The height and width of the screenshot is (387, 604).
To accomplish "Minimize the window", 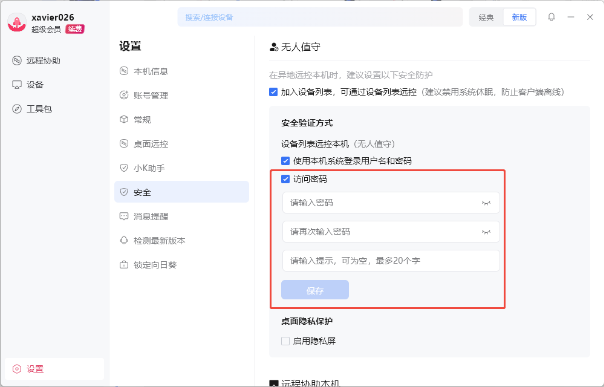I will 571,17.
